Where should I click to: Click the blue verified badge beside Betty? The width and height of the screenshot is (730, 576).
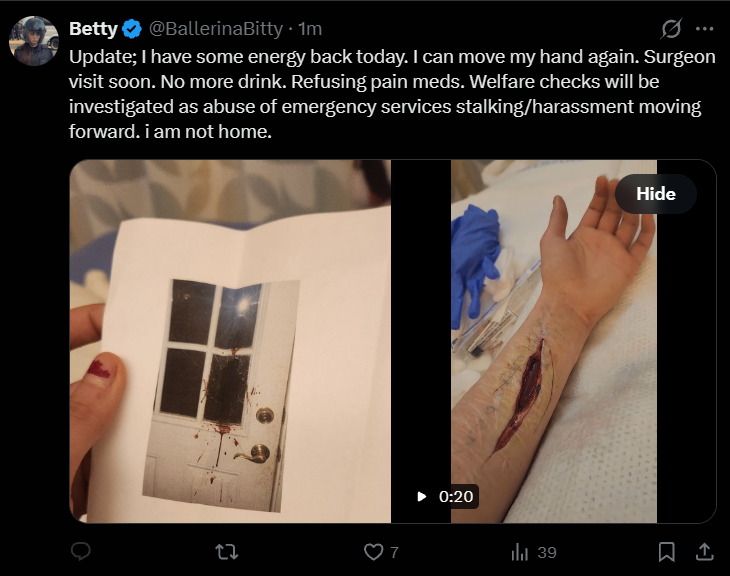(132, 29)
